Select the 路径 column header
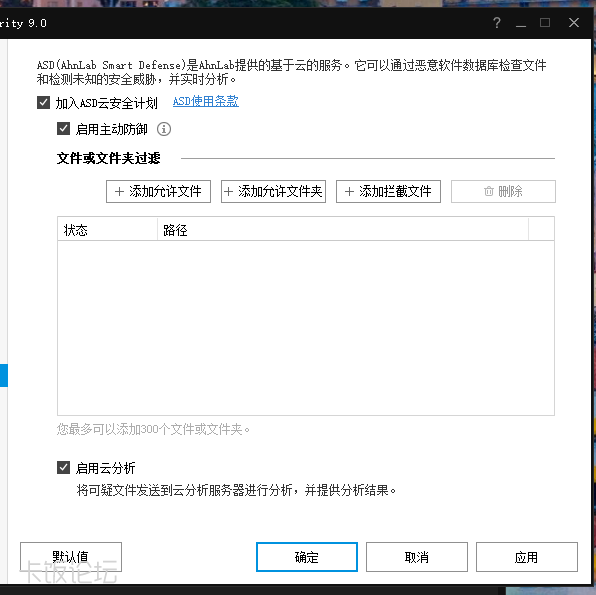Image resolution: width=596 pixels, height=595 pixels. pyautogui.click(x=343, y=230)
